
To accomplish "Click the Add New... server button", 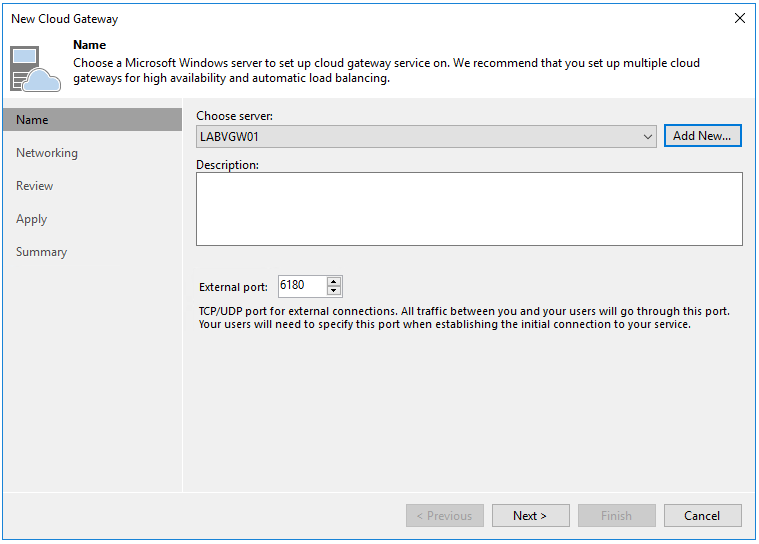I will coord(702,136).
